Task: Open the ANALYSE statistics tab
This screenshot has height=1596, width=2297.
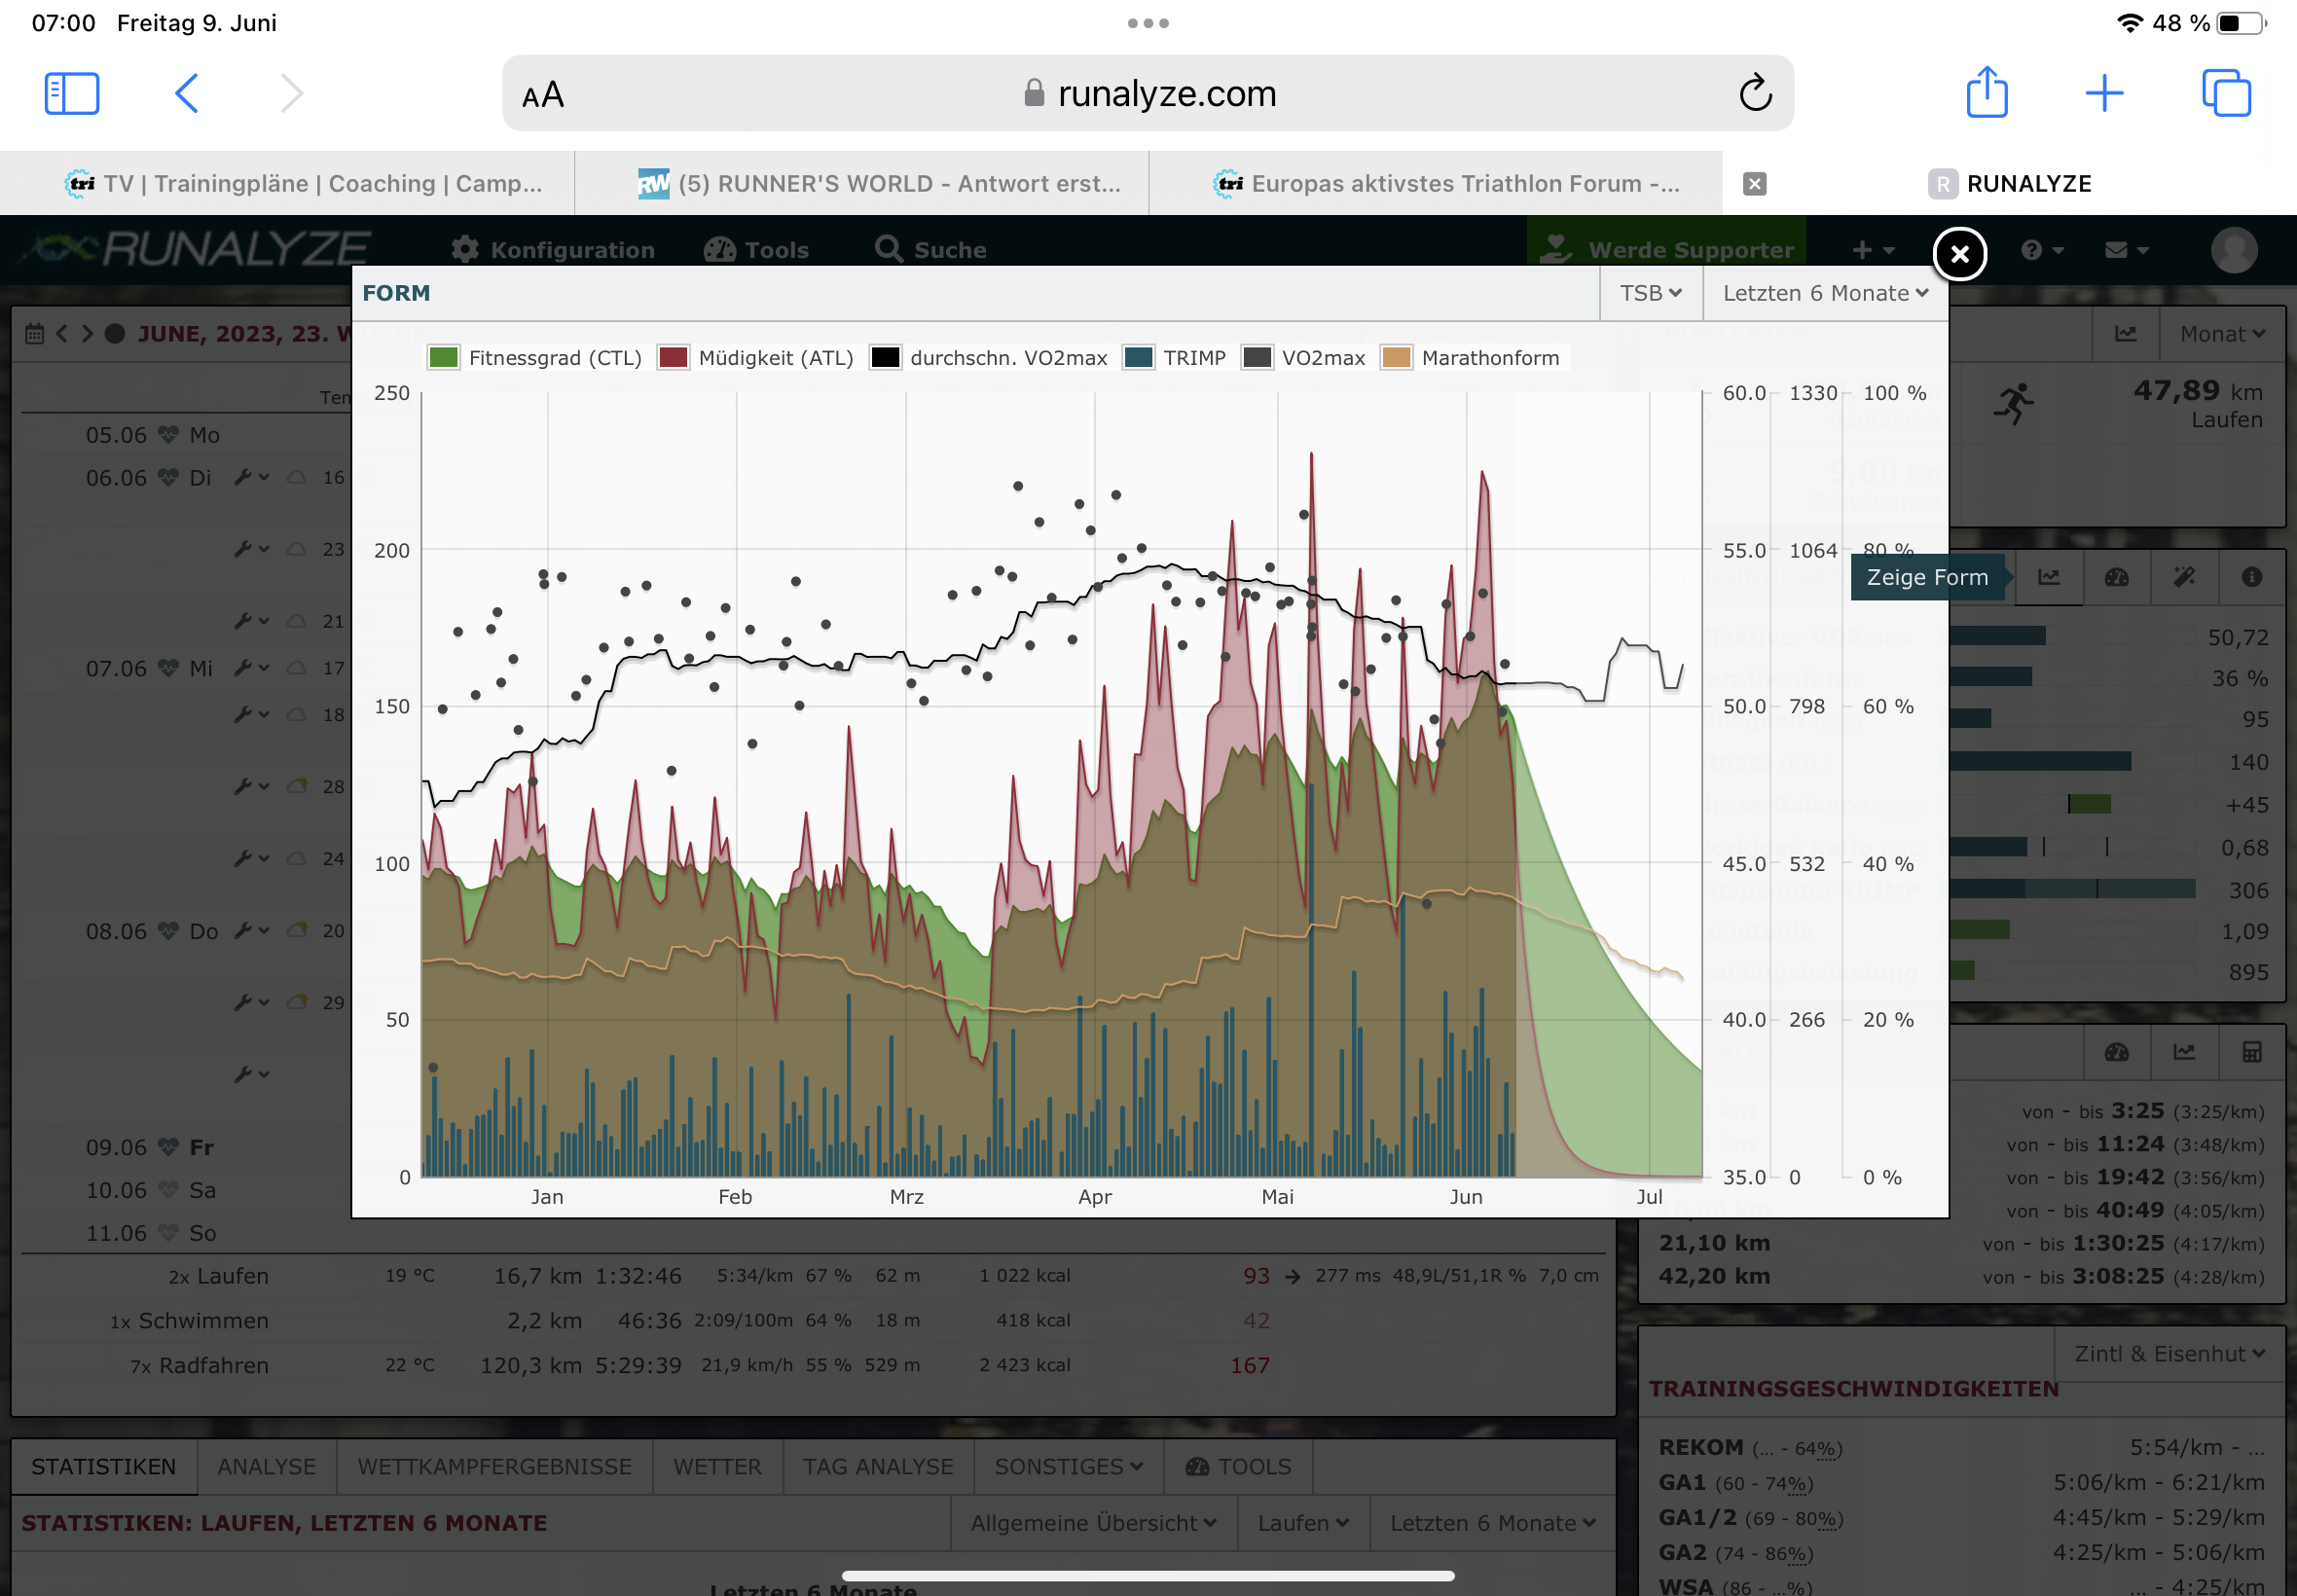Action: [x=266, y=1466]
